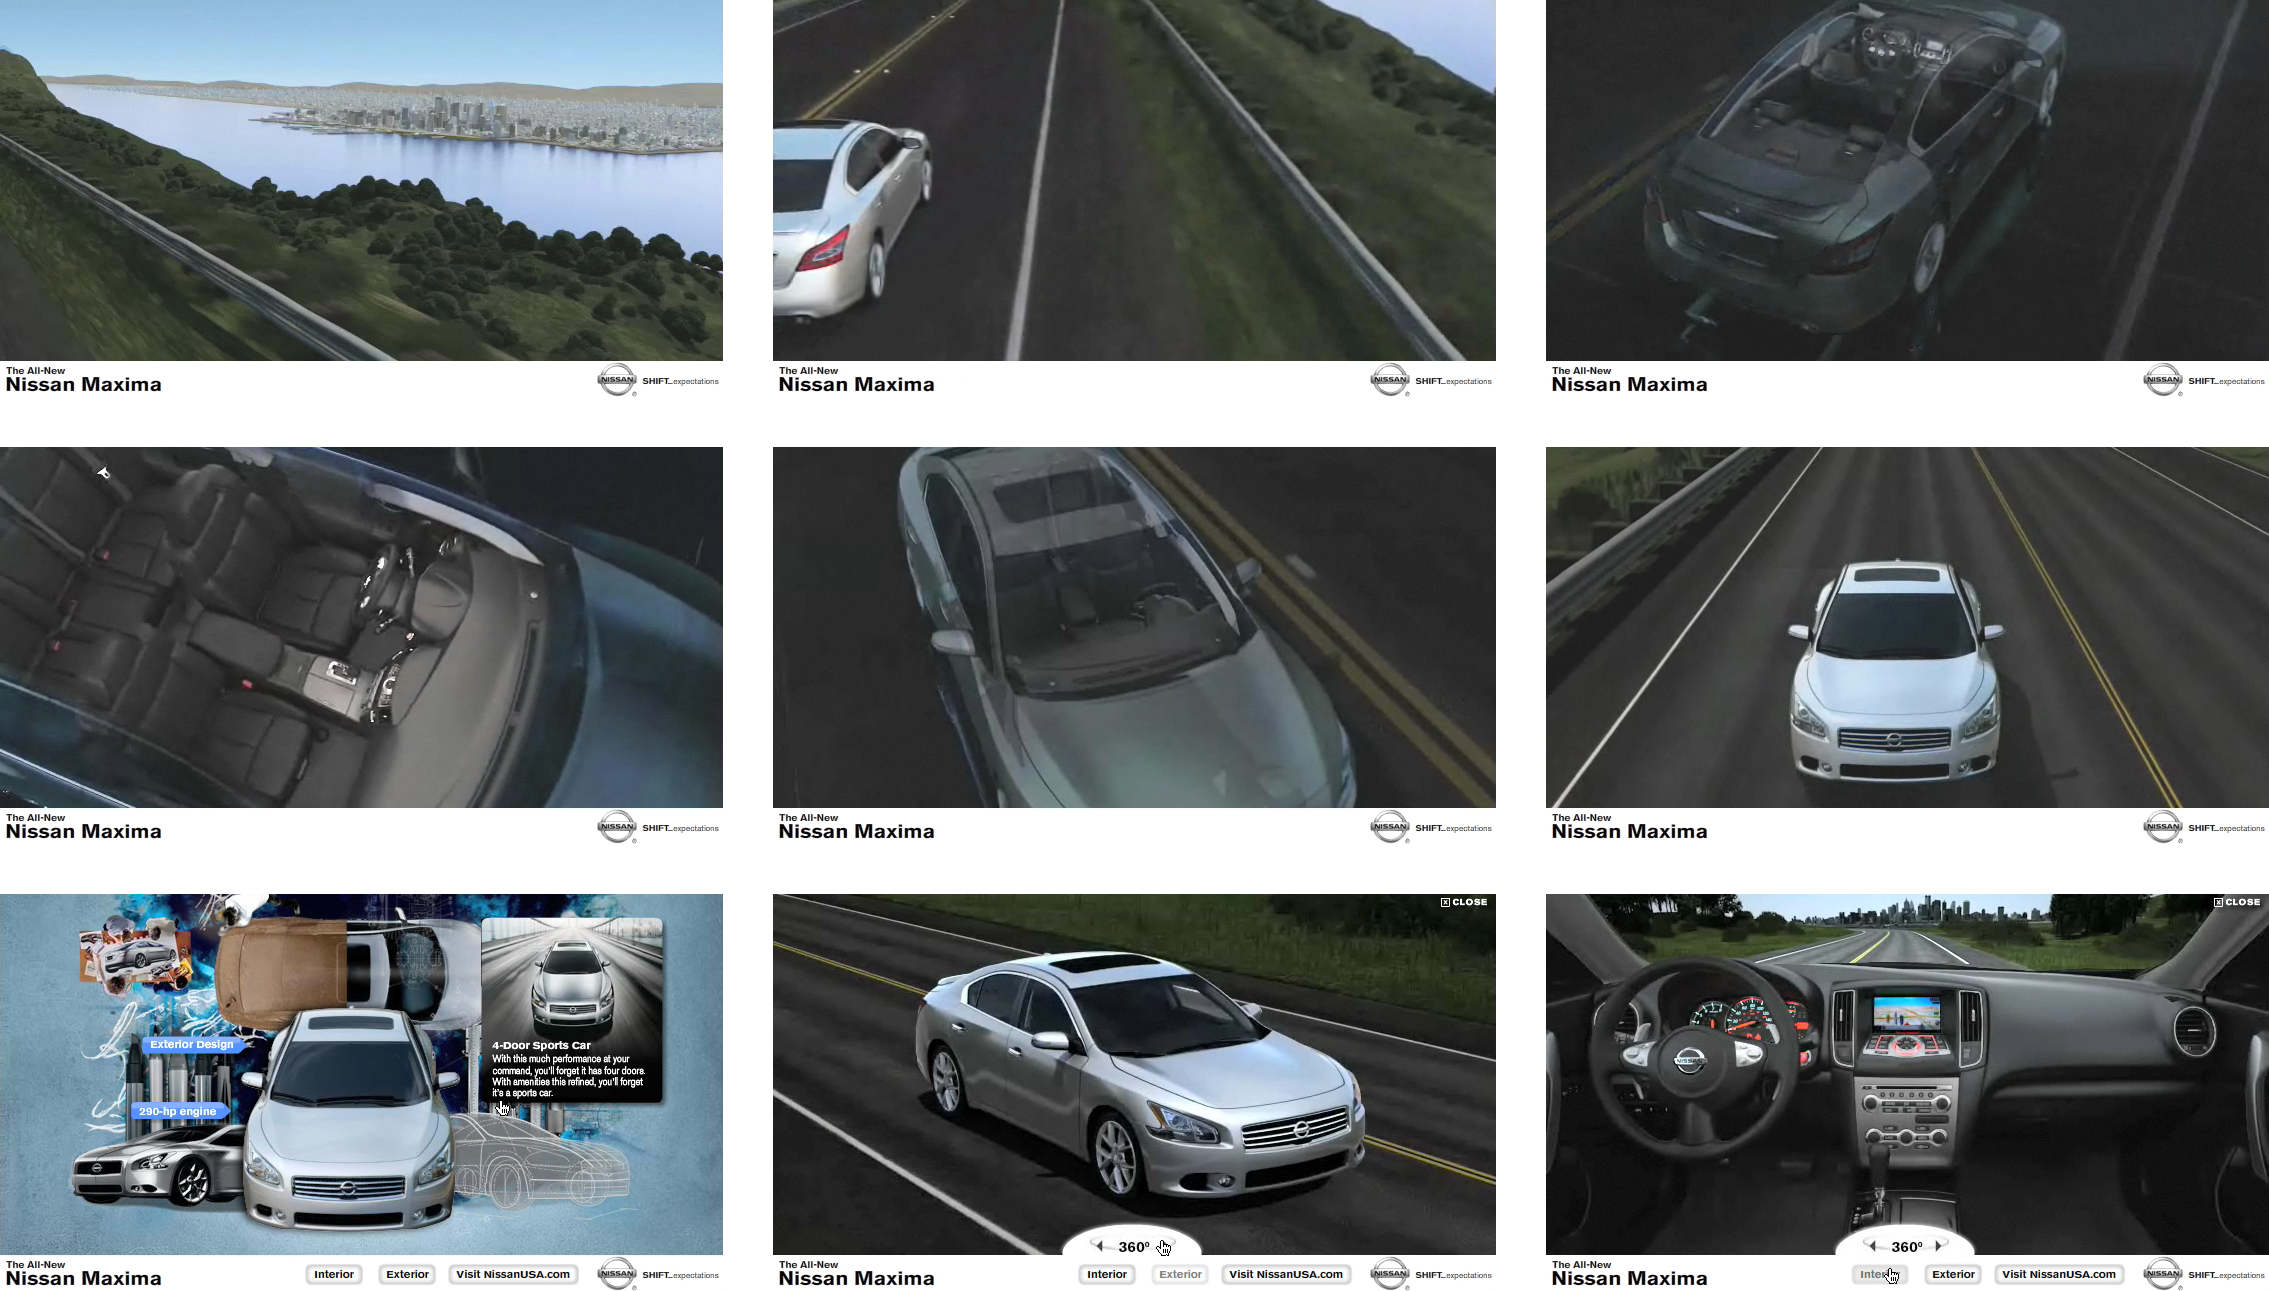Open Visit NissanUSA.com under the dashboard view
The image size is (2269, 1291).
coord(2059,1274)
